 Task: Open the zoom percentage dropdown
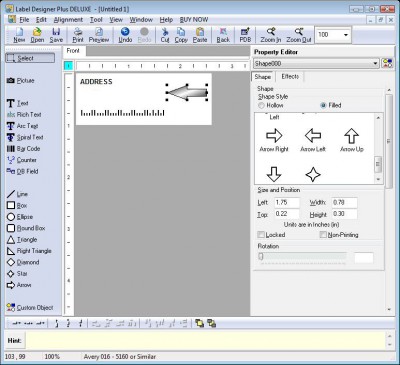(x=346, y=35)
